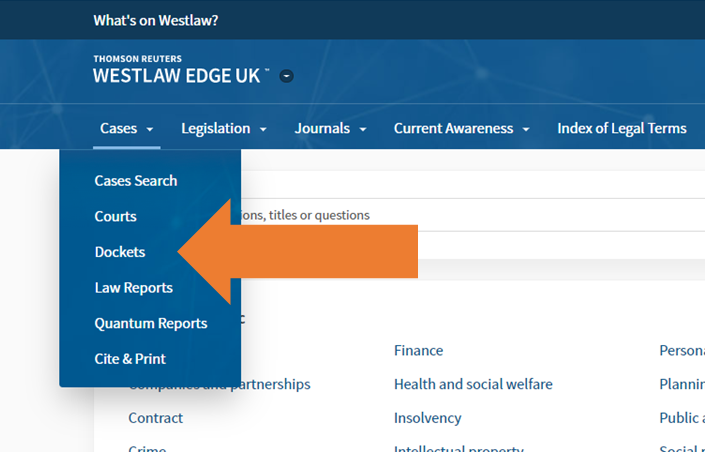Viewport: 705px width, 452px height.
Task: Select Cases Search from Cases menu
Action: (136, 181)
